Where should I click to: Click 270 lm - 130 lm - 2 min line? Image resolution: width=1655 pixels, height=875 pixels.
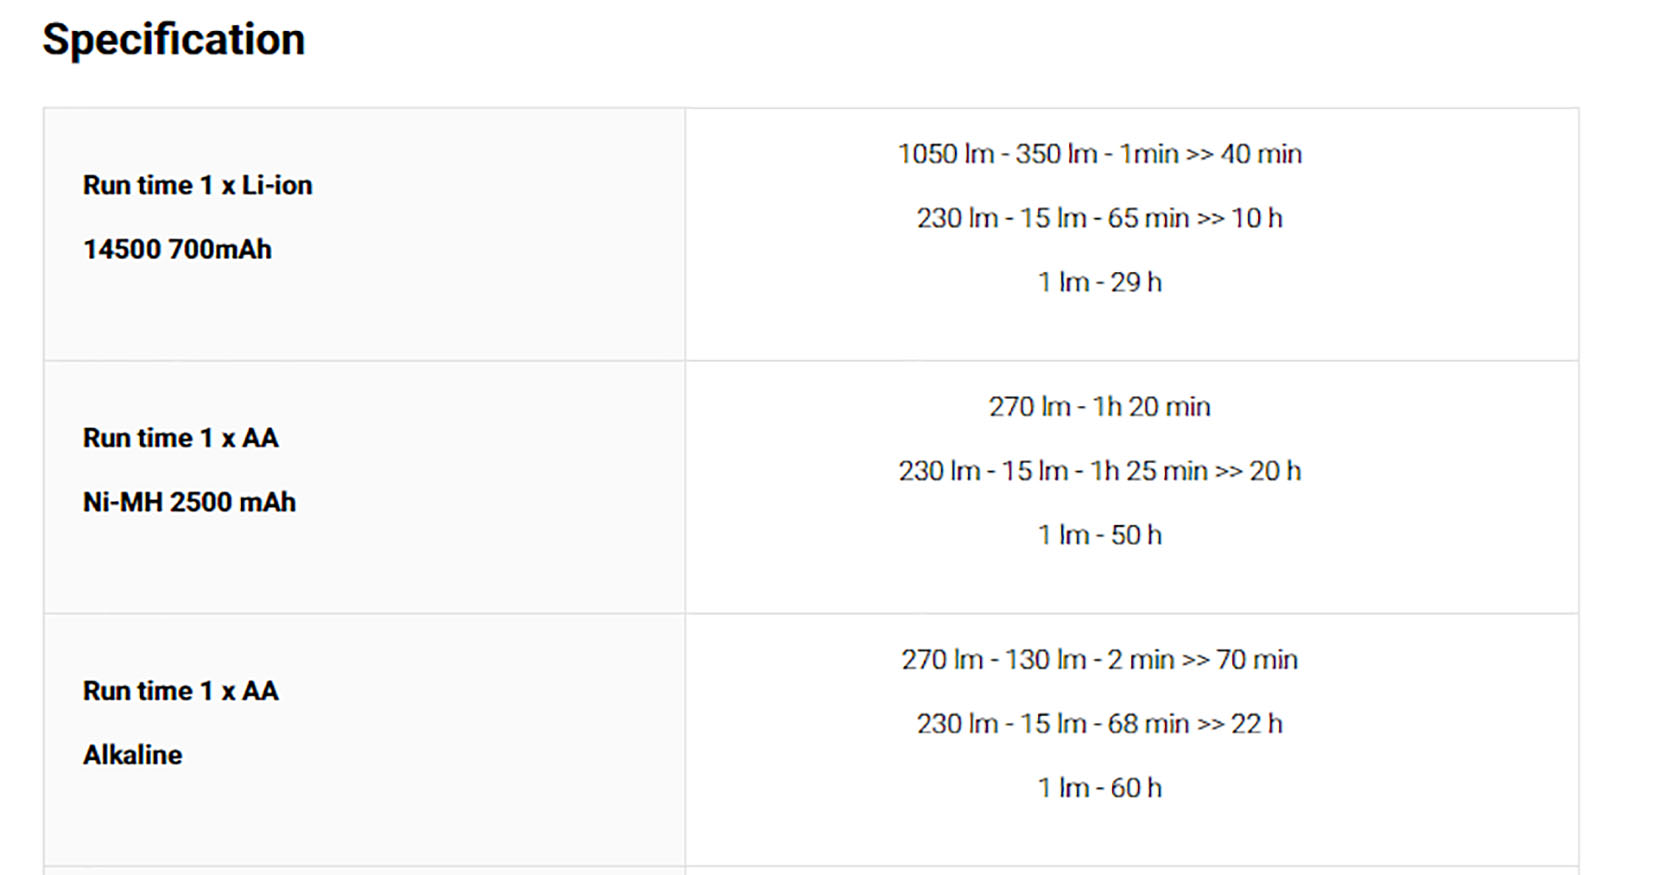[x=1099, y=660]
